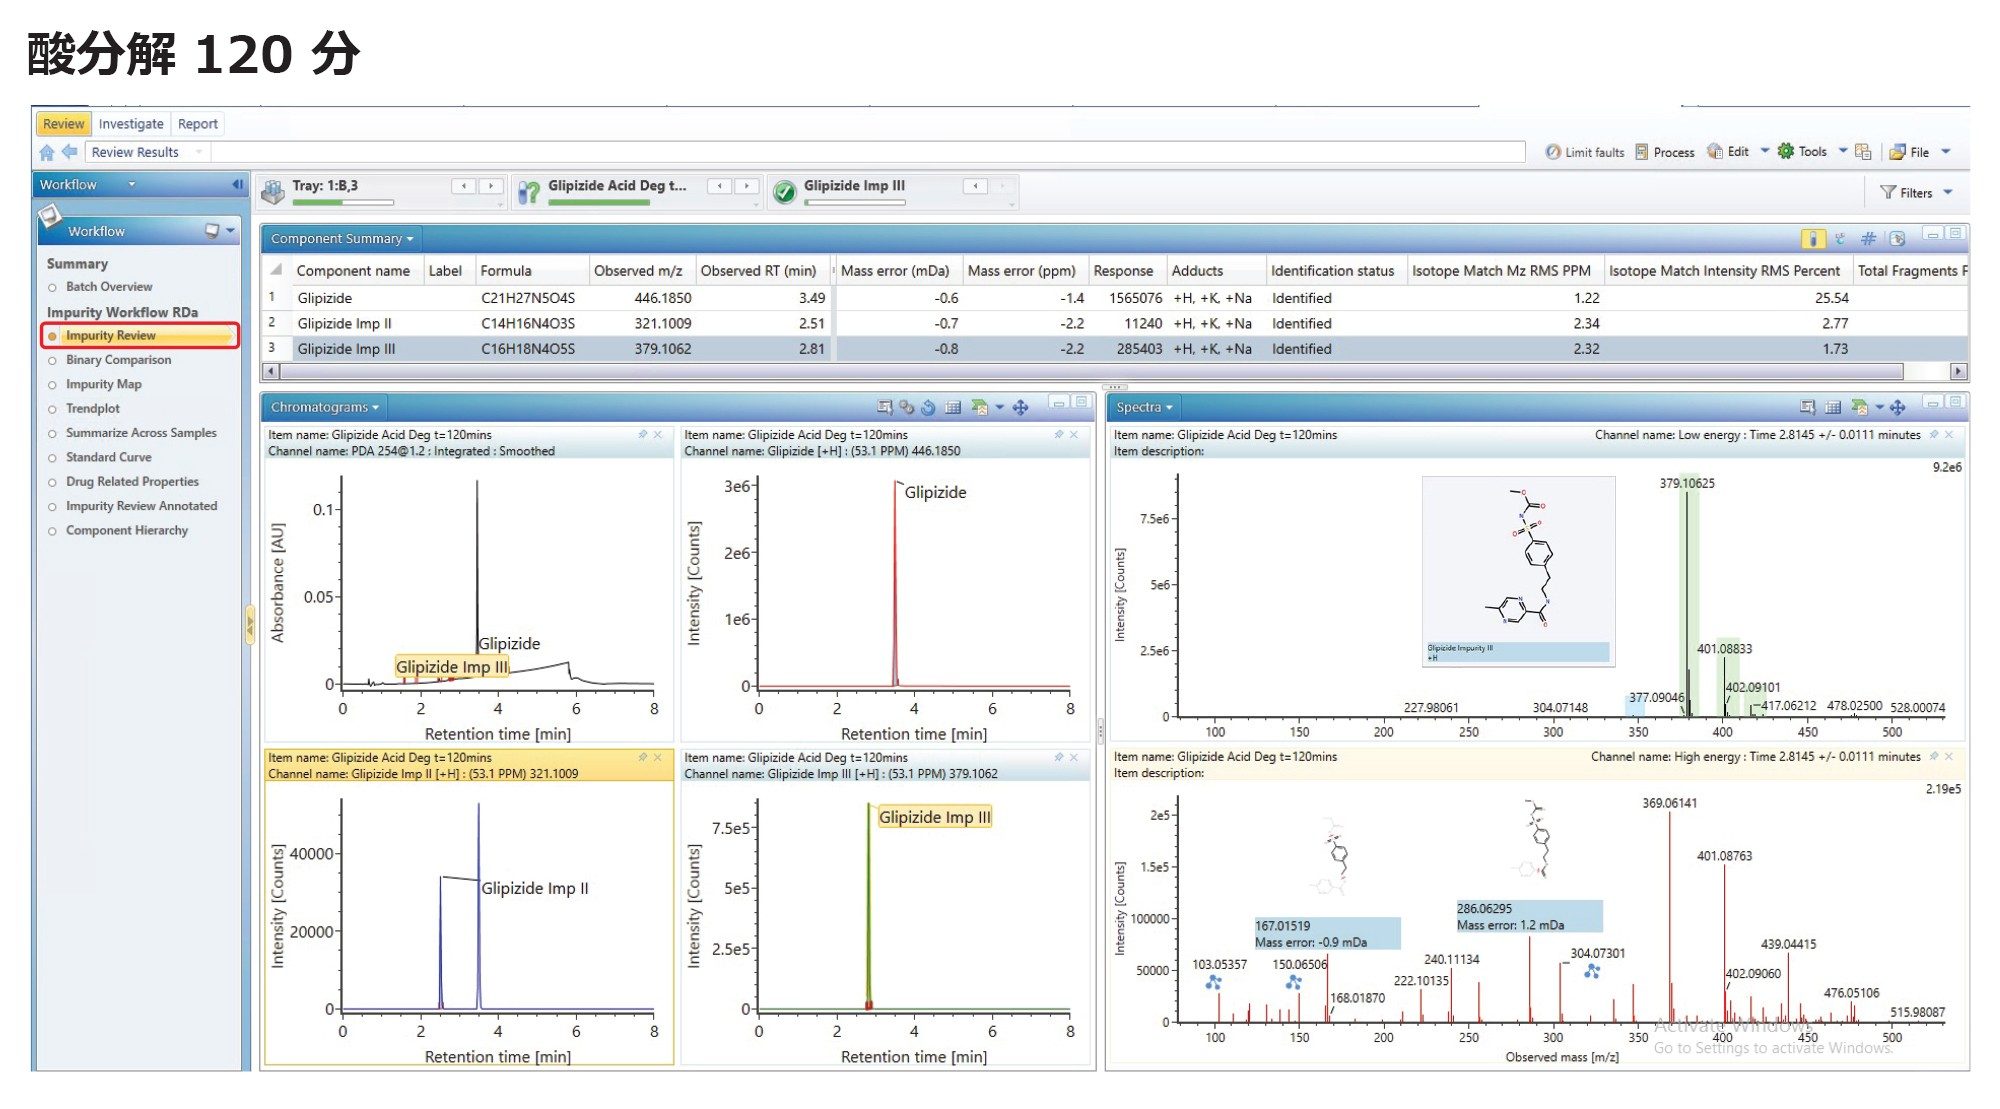Open the Chromatograms panel dropdown
Image resolution: width=2000 pixels, height=1109 pixels.
pyautogui.click(x=376, y=407)
